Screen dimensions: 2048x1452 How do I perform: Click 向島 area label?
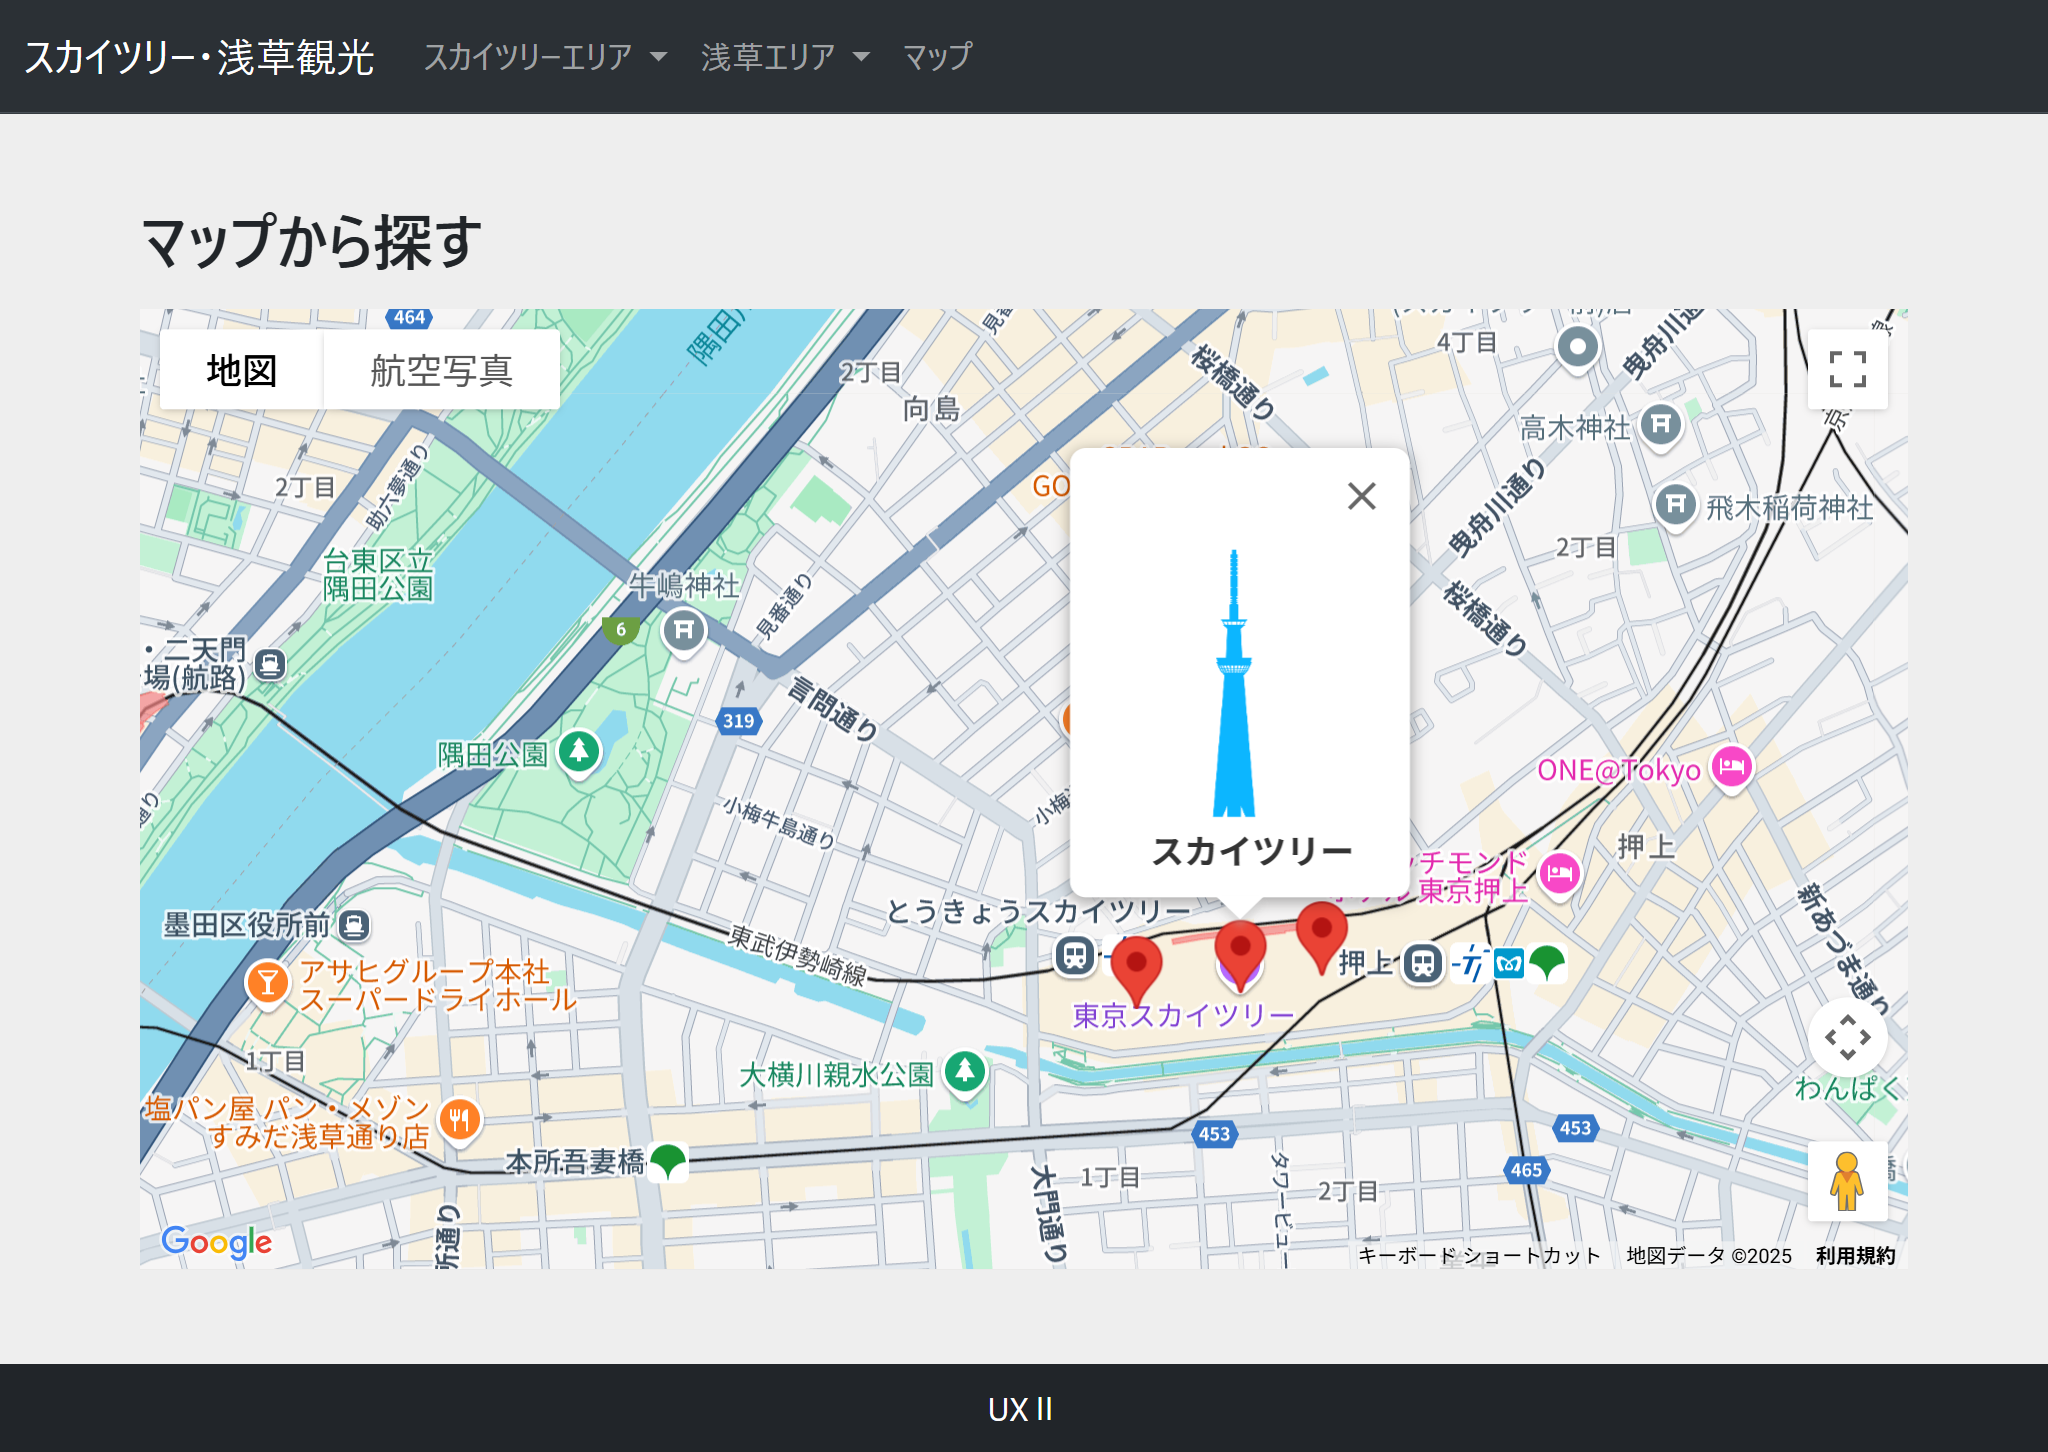click(931, 409)
